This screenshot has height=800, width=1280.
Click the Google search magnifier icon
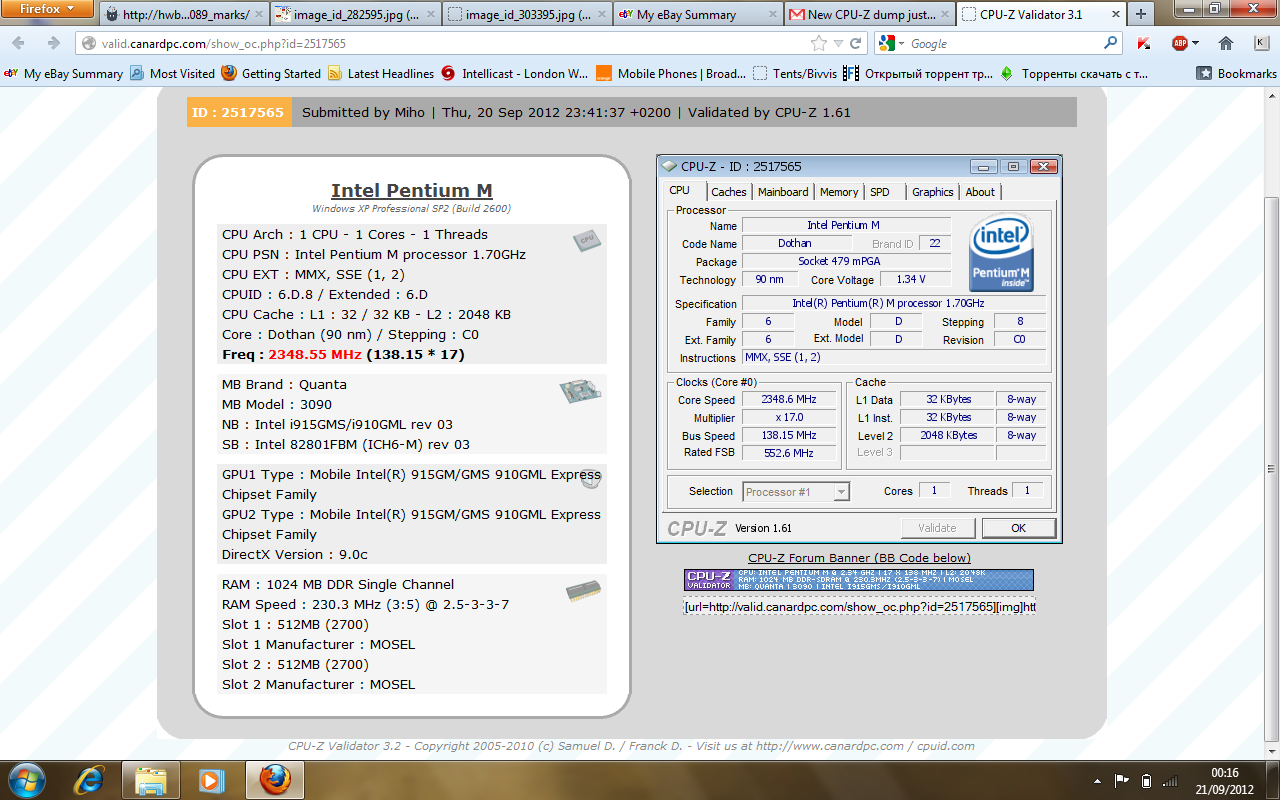pos(1111,43)
